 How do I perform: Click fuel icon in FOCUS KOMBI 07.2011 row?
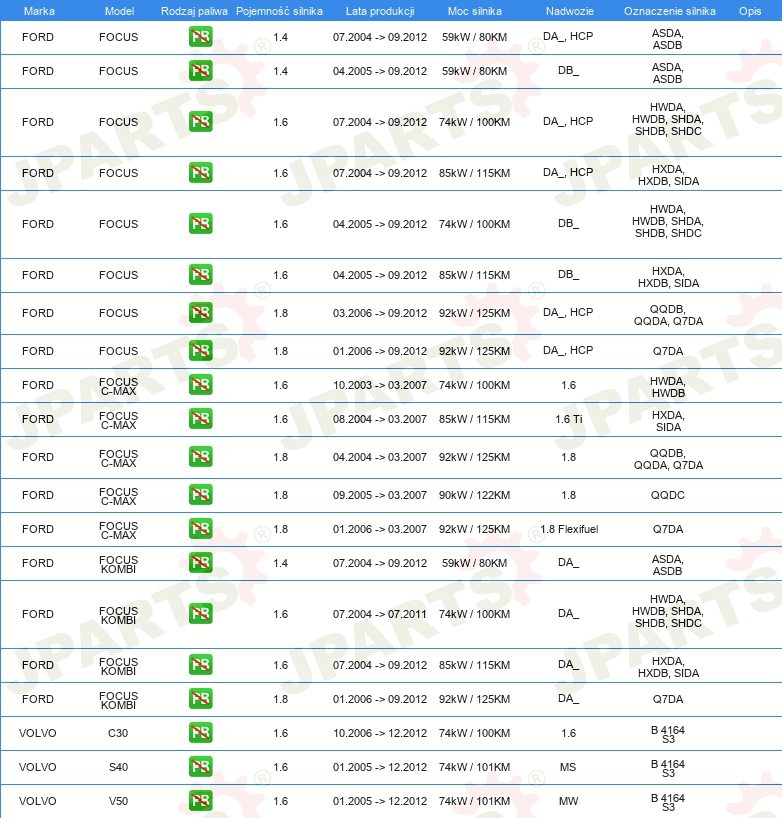click(200, 614)
